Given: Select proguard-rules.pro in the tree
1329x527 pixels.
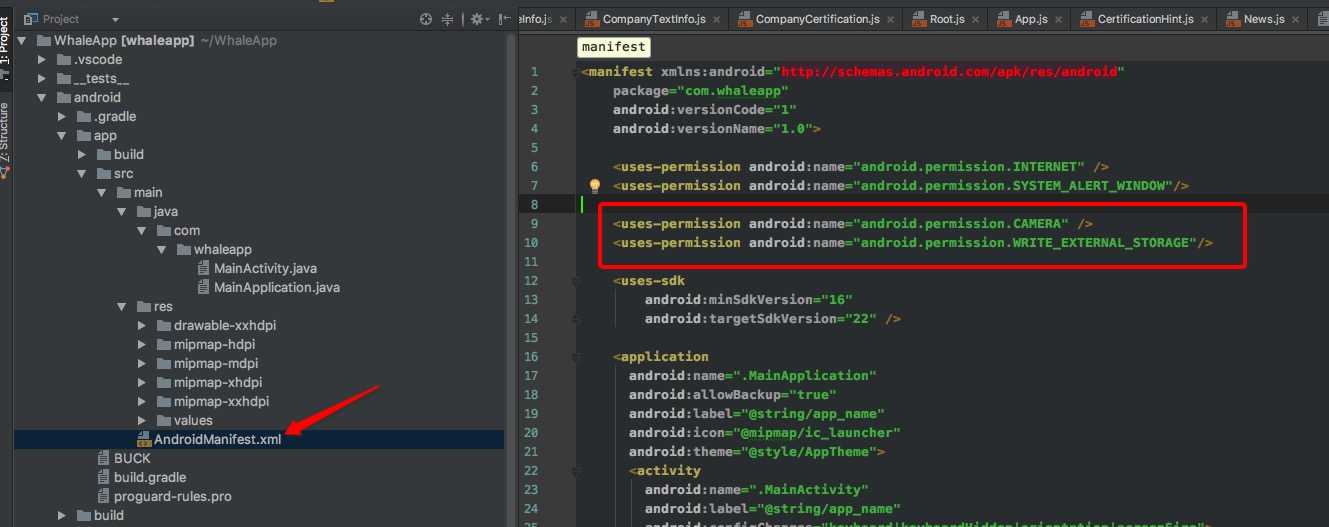Looking at the screenshot, I should [x=173, y=497].
